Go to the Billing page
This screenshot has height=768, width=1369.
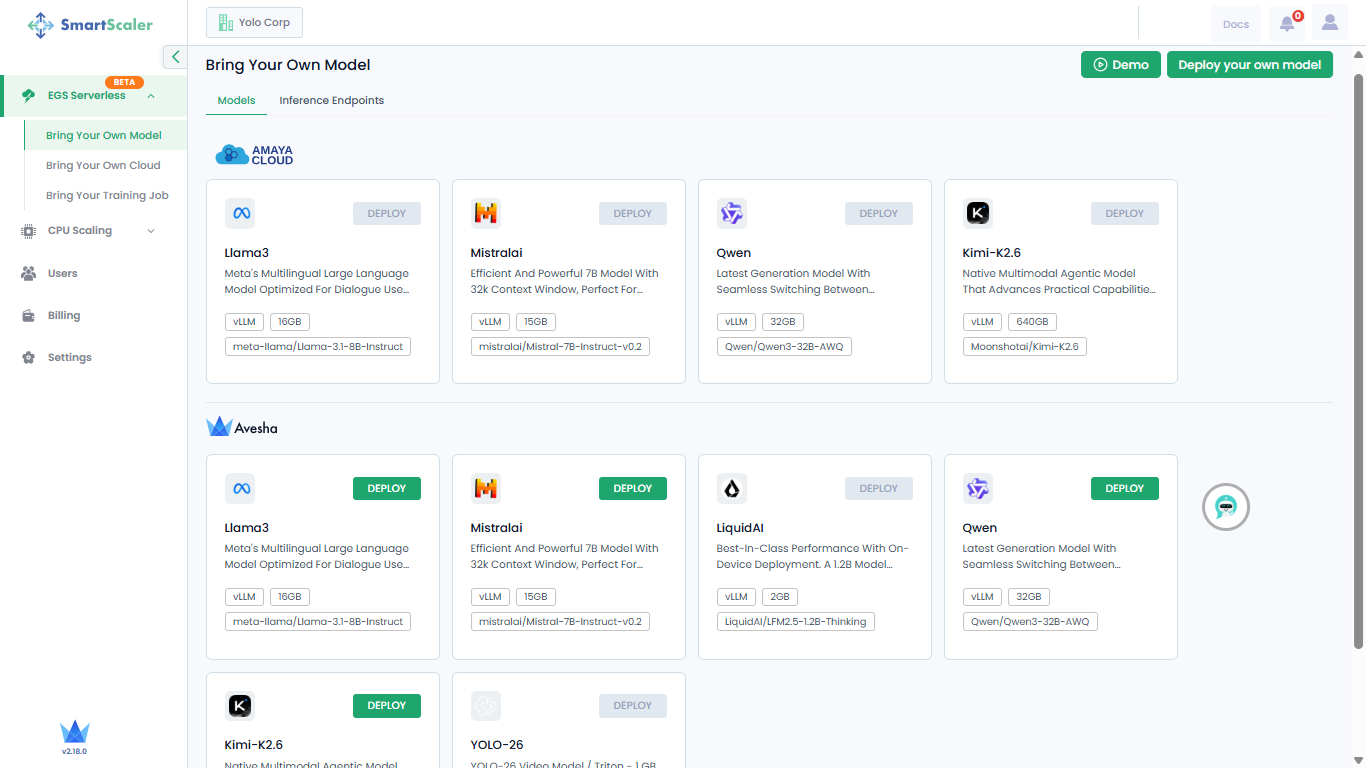point(64,316)
